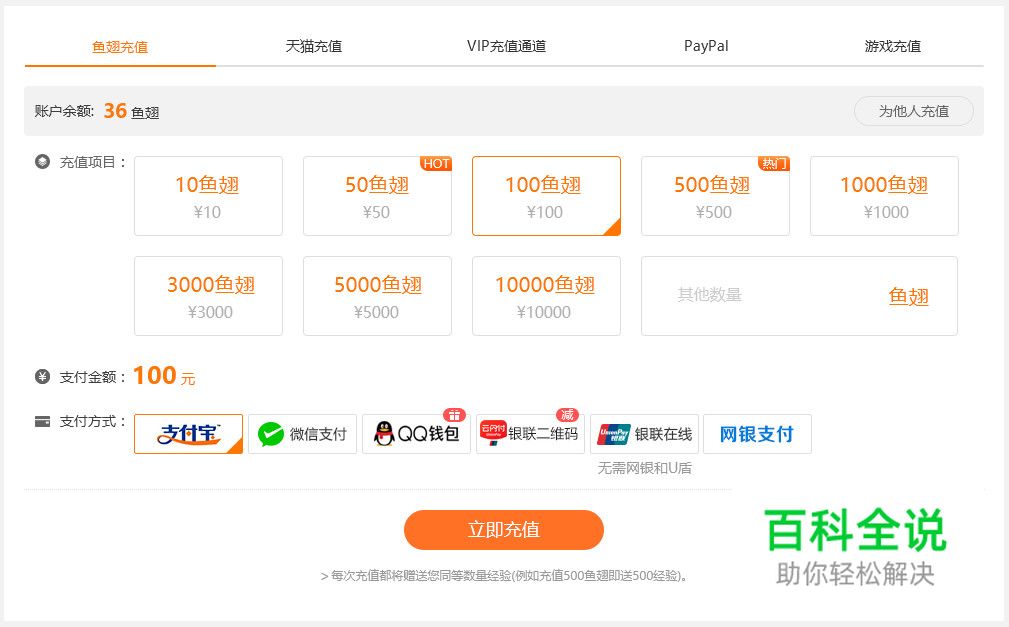This screenshot has height=627, width=1009.
Task: Select the 10000鱼翅 recharge option
Action: point(545,296)
